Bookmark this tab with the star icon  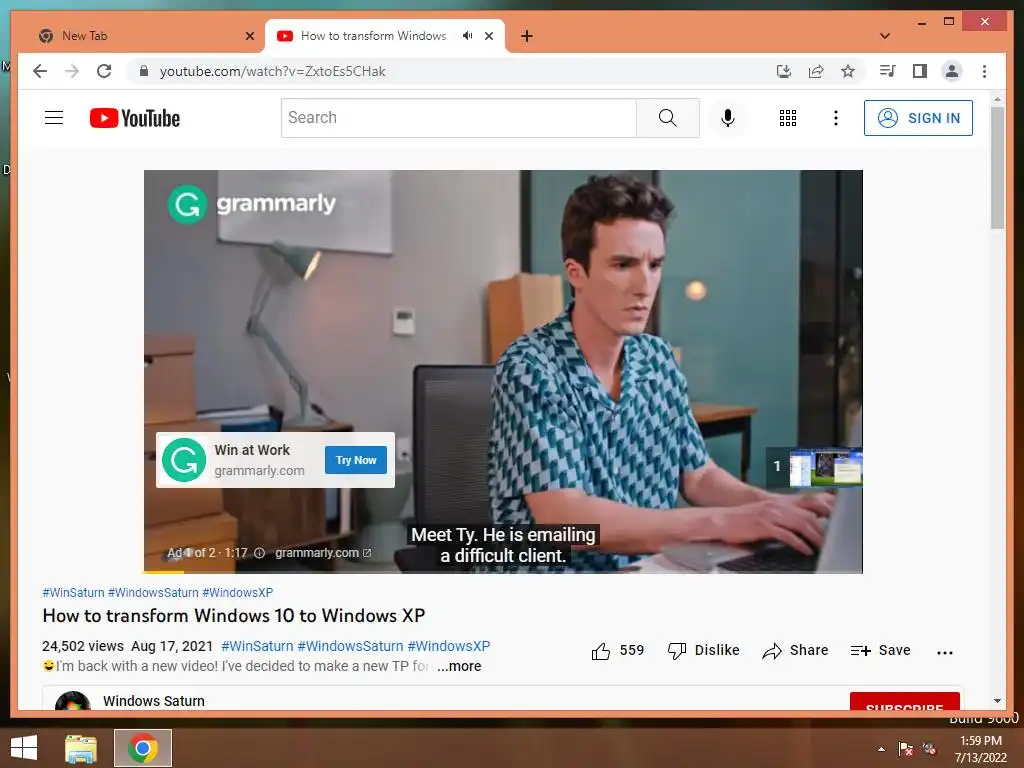click(x=848, y=71)
